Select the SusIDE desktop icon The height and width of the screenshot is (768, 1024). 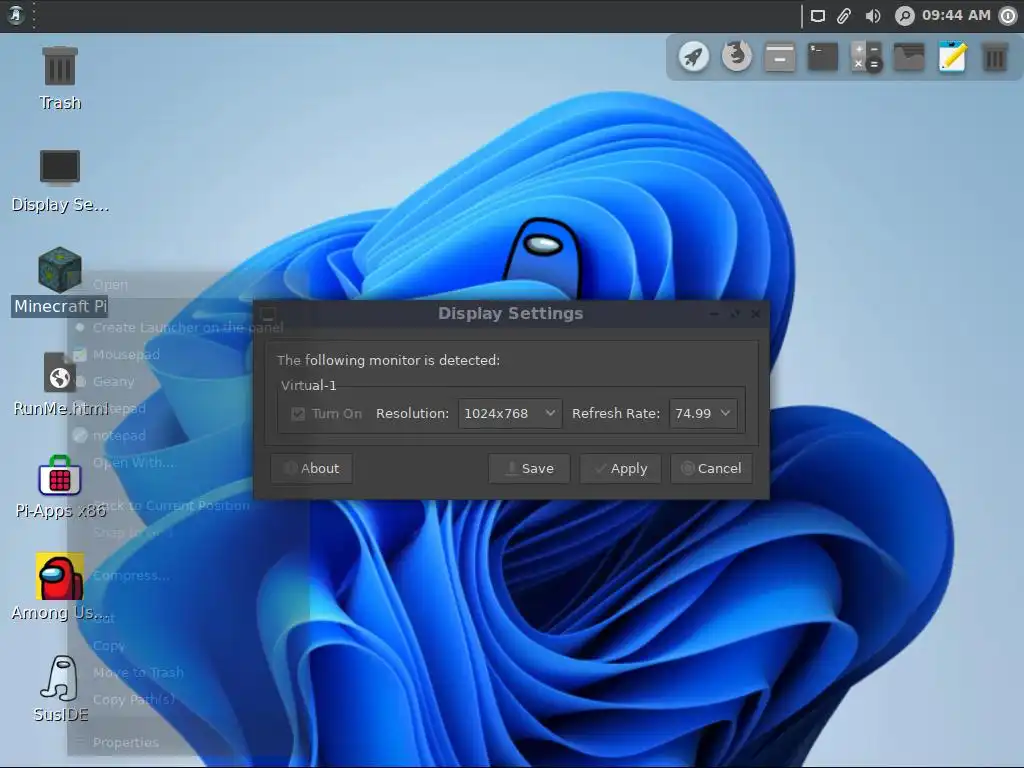coord(60,689)
